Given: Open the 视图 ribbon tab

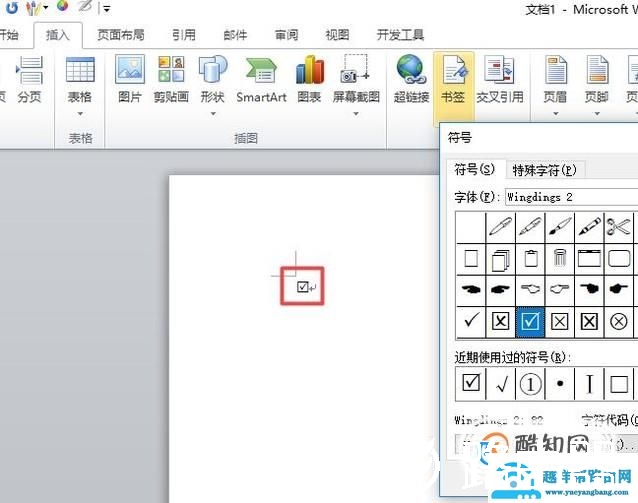Looking at the screenshot, I should click(337, 35).
